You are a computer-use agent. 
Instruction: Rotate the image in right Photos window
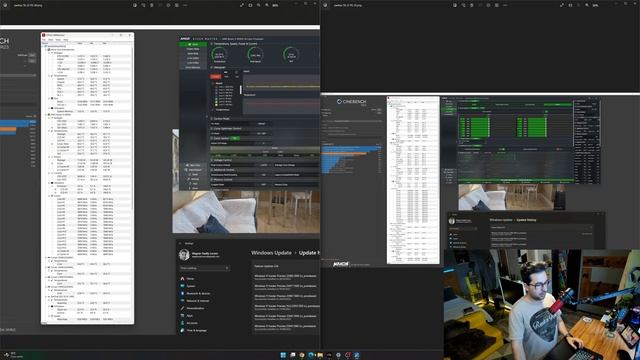click(x=463, y=5)
